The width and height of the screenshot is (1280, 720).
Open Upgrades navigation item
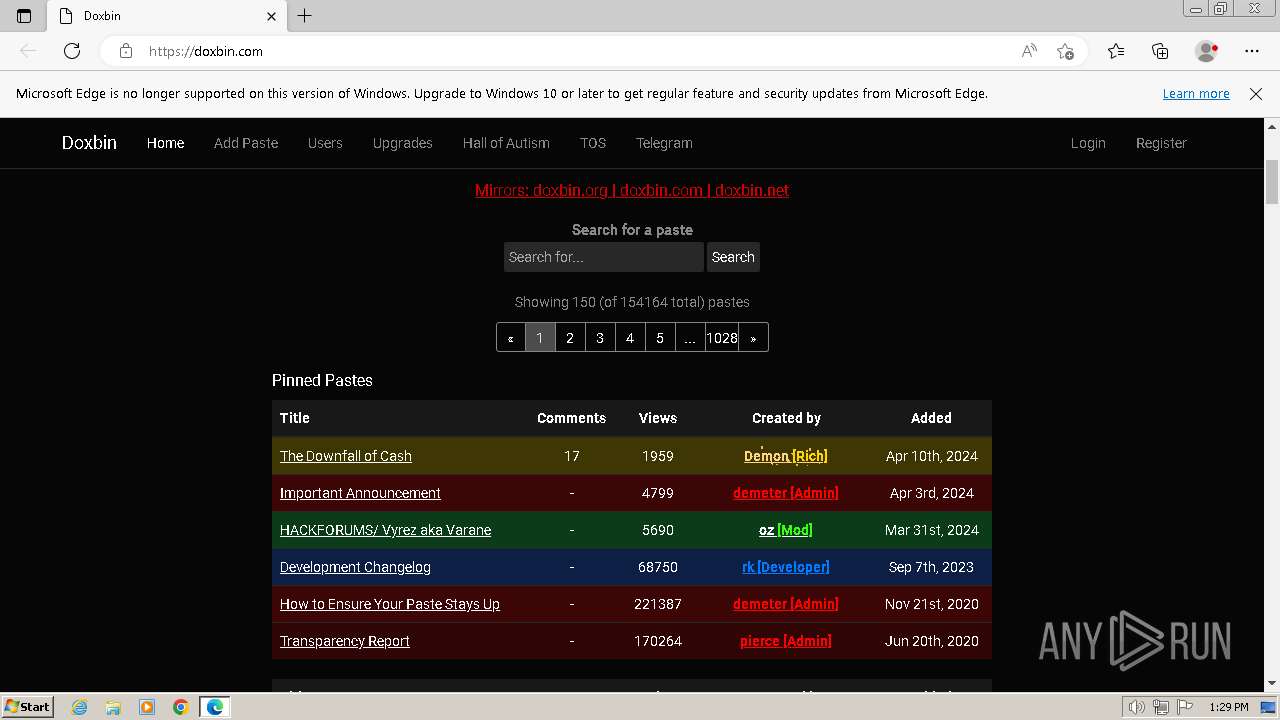402,143
